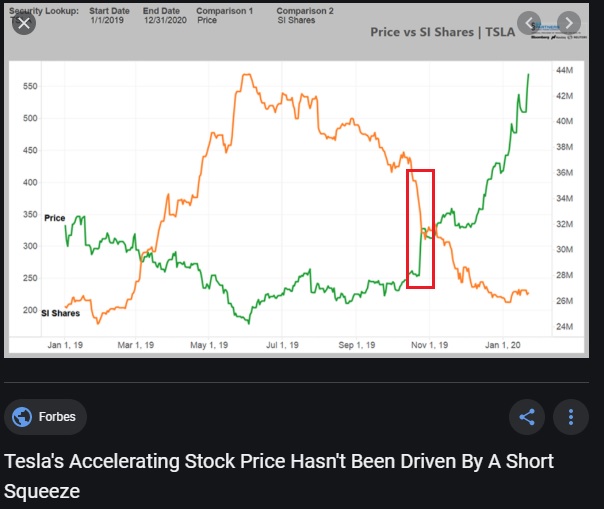Click the Price vs SI Shares chart title

pyautogui.click(x=442, y=32)
